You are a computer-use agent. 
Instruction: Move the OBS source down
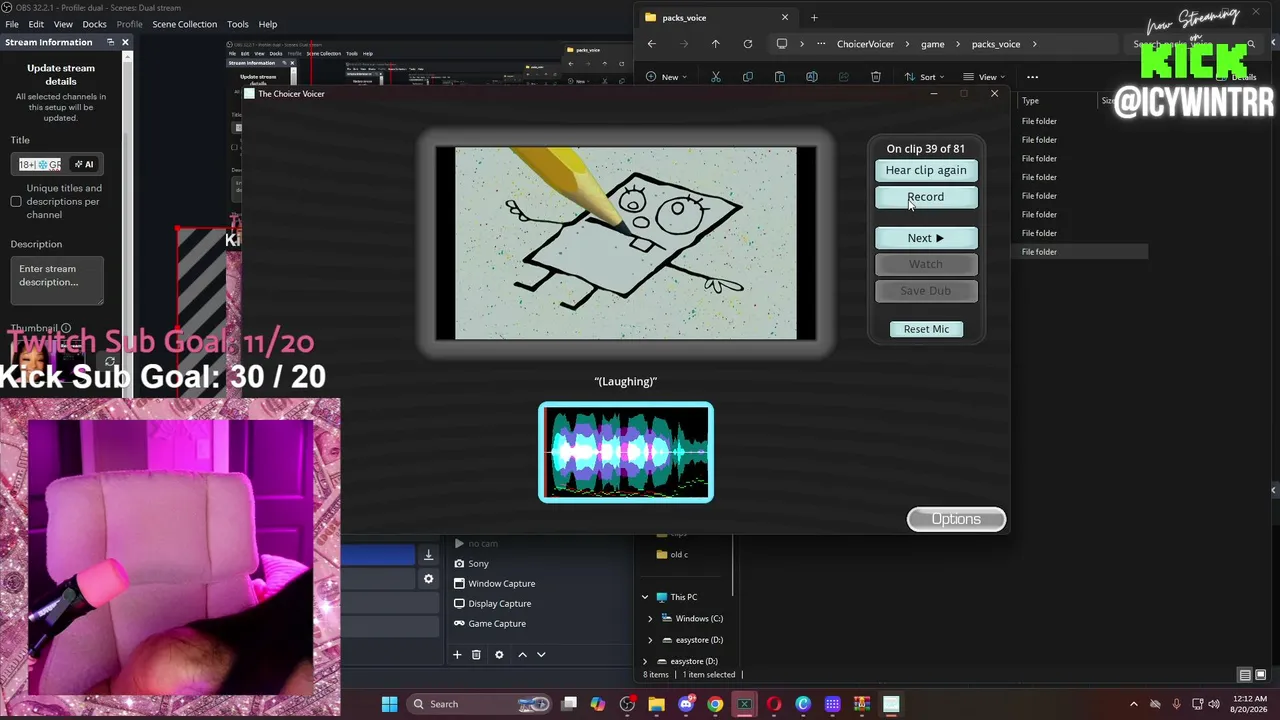[541, 655]
